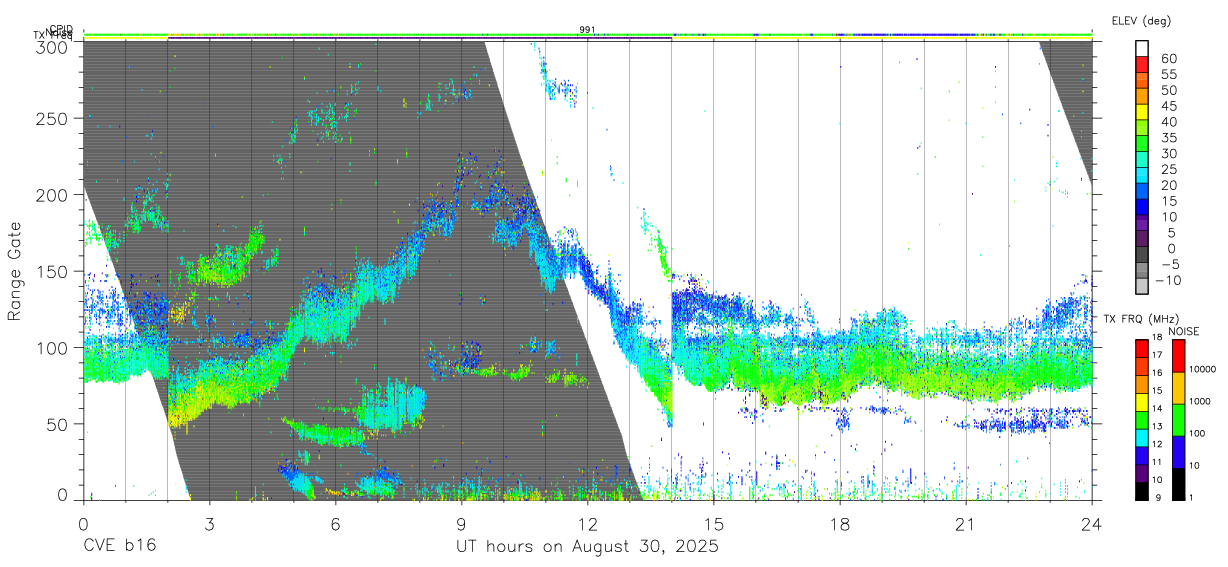Click the Range Gate tick label 100
This screenshot has width=1228, height=567.
(x=53, y=347)
